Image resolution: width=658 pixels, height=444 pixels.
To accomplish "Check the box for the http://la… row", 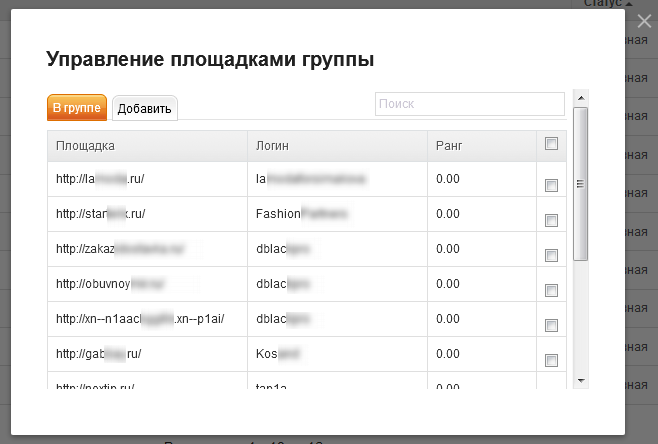I will click(x=551, y=185).
